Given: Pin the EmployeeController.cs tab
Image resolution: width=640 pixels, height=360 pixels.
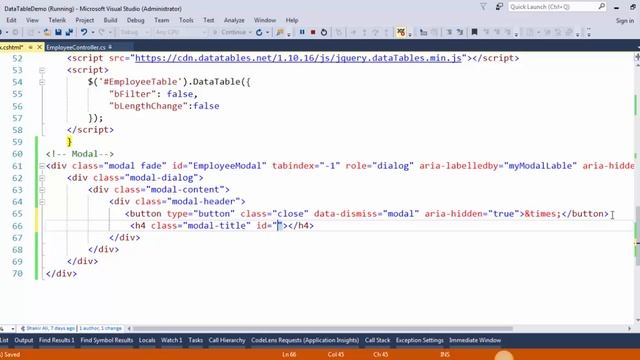Looking at the screenshot, I should pyautogui.click(x=110, y=47).
